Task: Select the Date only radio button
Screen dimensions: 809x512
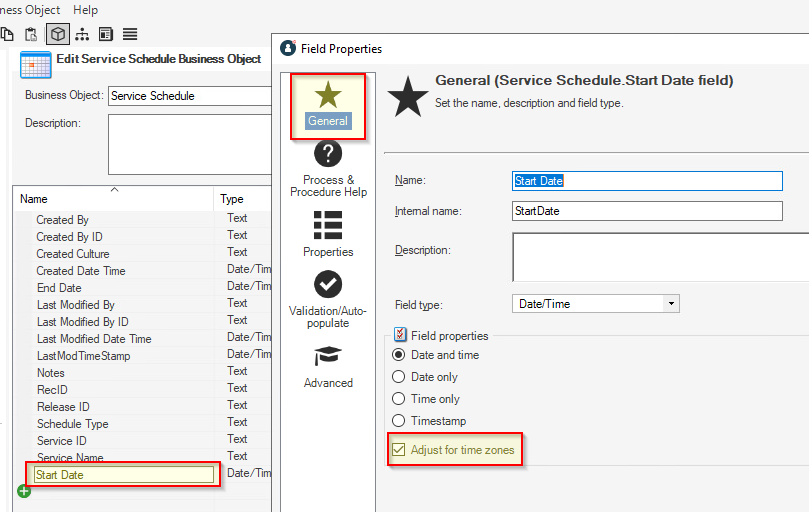Action: 399,377
